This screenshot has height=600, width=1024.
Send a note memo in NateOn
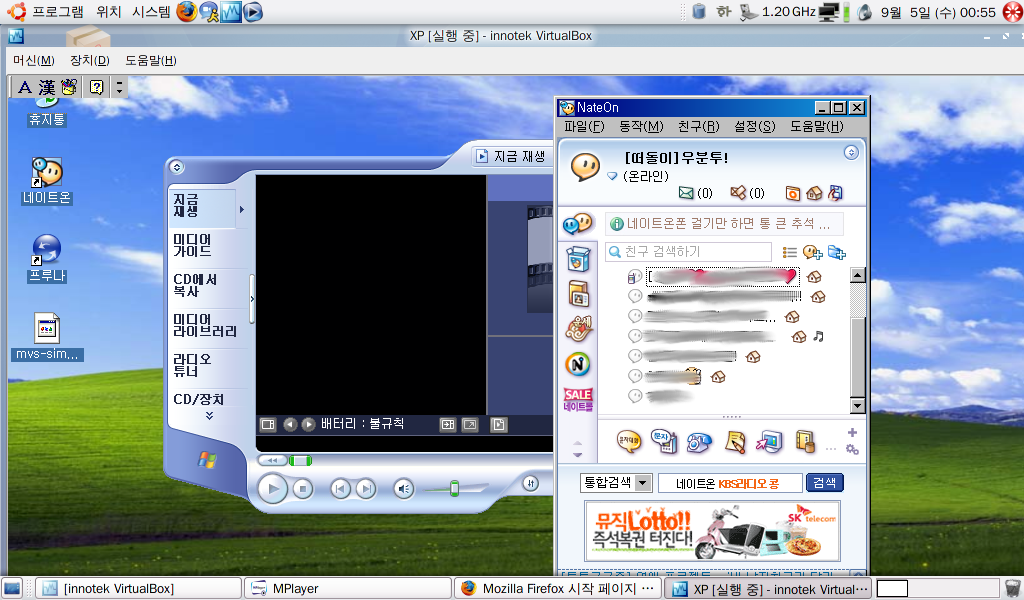pos(735,442)
